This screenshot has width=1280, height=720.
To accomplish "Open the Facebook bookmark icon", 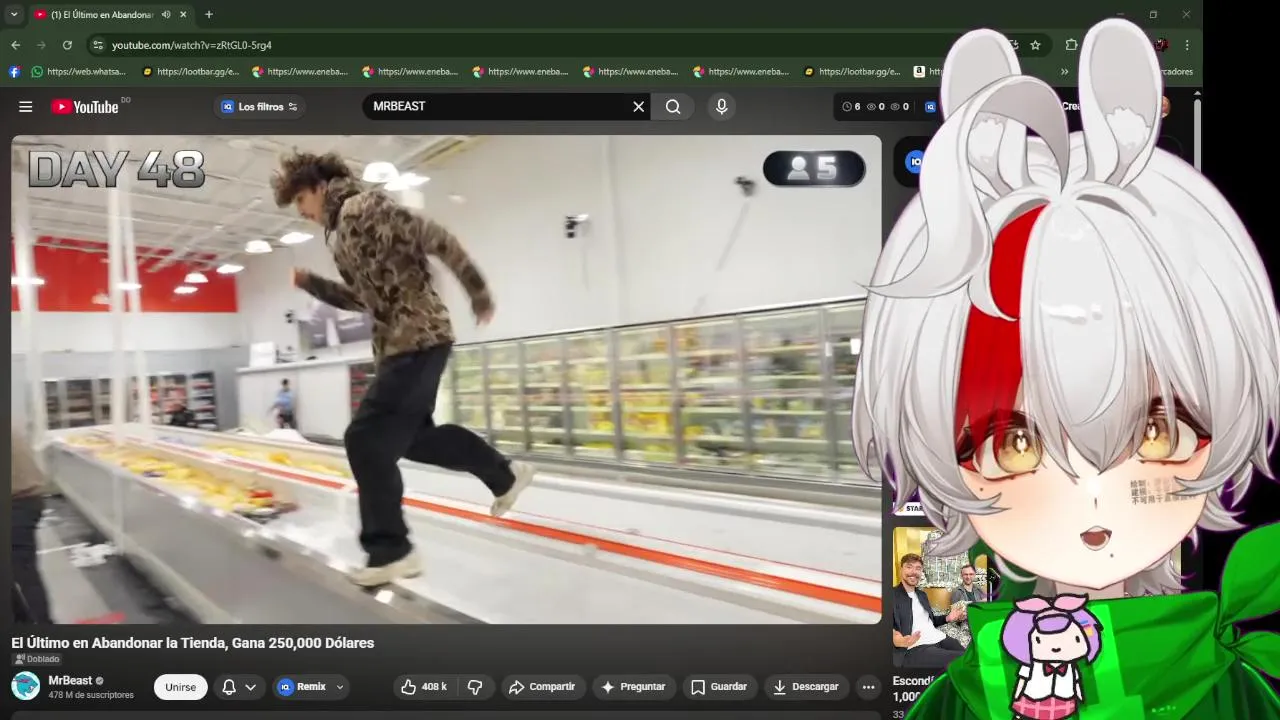I will (x=14, y=72).
